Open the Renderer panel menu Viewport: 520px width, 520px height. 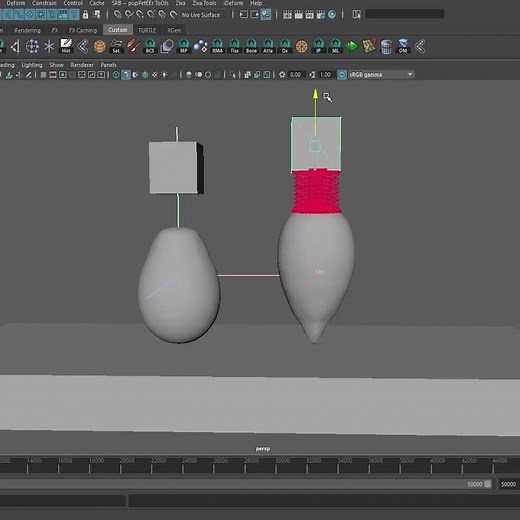[x=82, y=65]
